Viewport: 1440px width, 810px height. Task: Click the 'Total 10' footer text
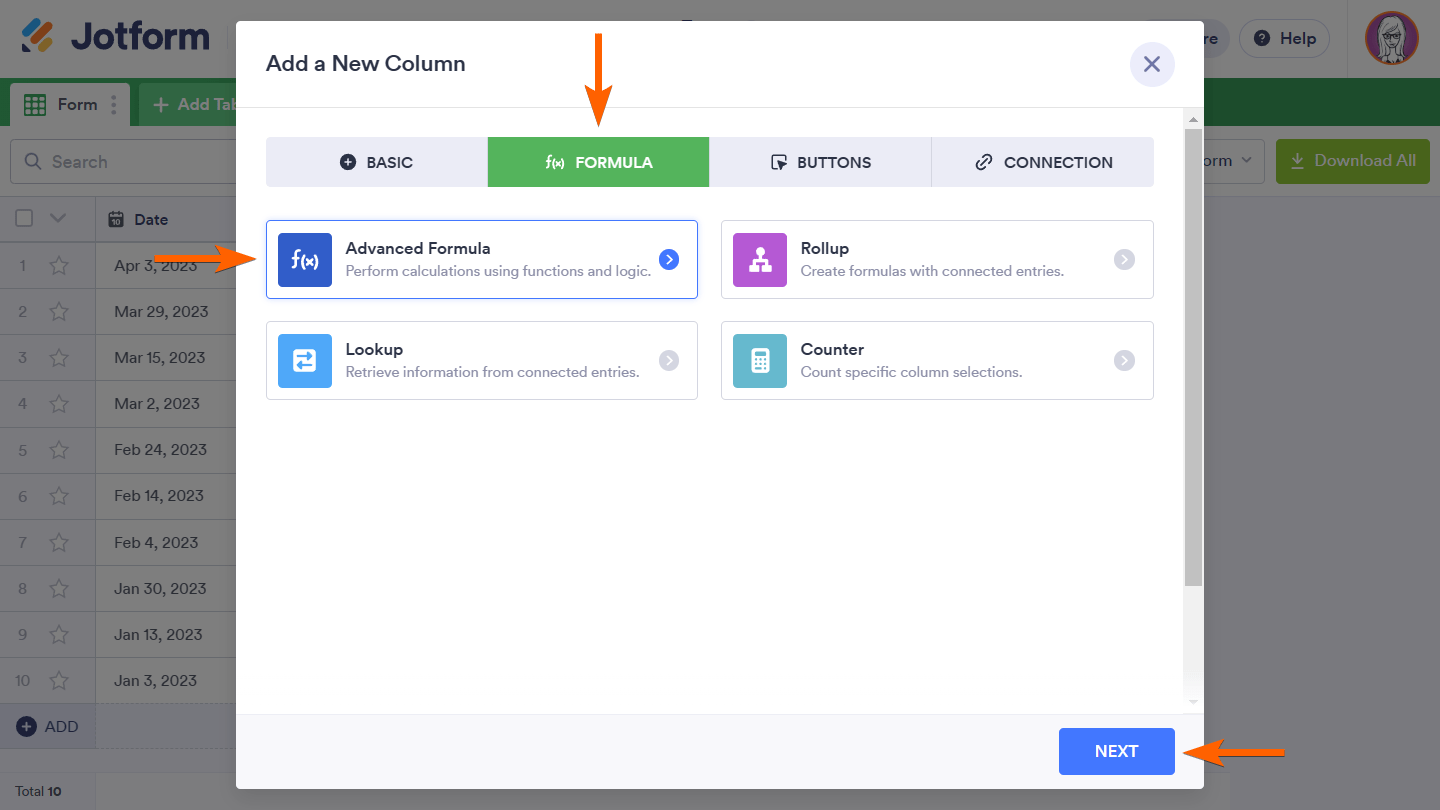click(38, 791)
